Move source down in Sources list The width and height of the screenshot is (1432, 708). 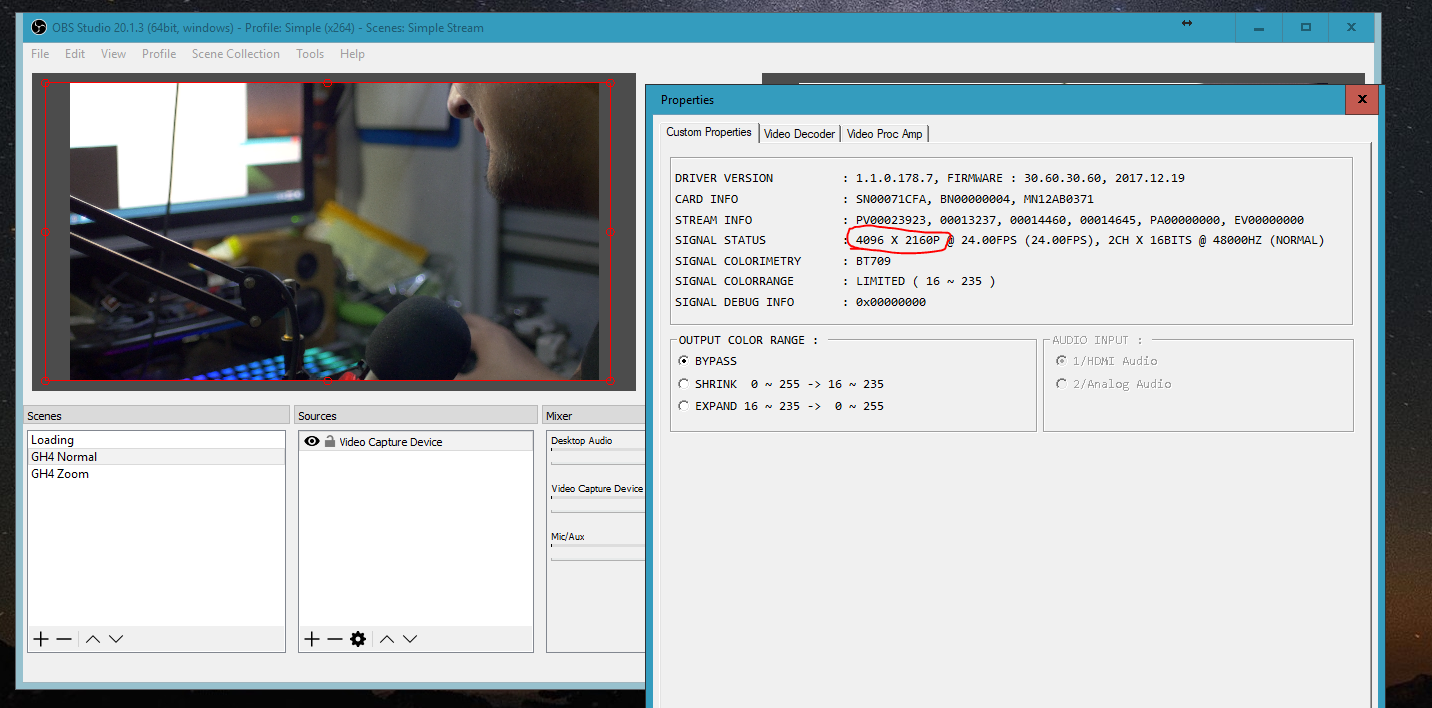point(410,639)
